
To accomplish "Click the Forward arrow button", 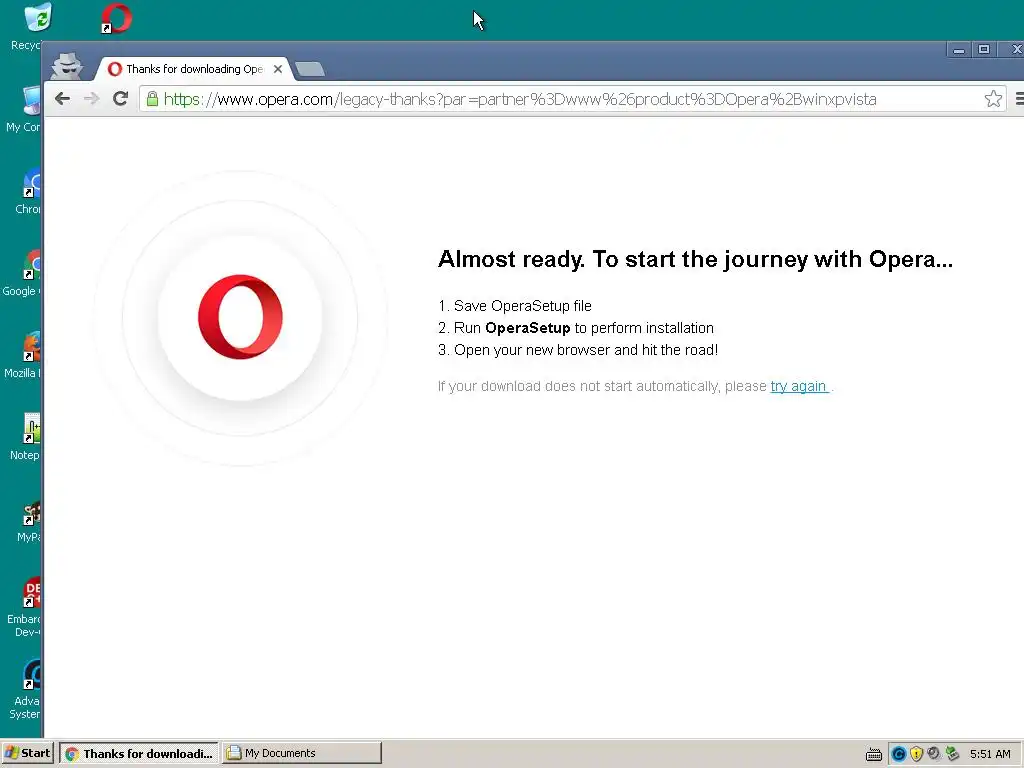I will (91, 99).
